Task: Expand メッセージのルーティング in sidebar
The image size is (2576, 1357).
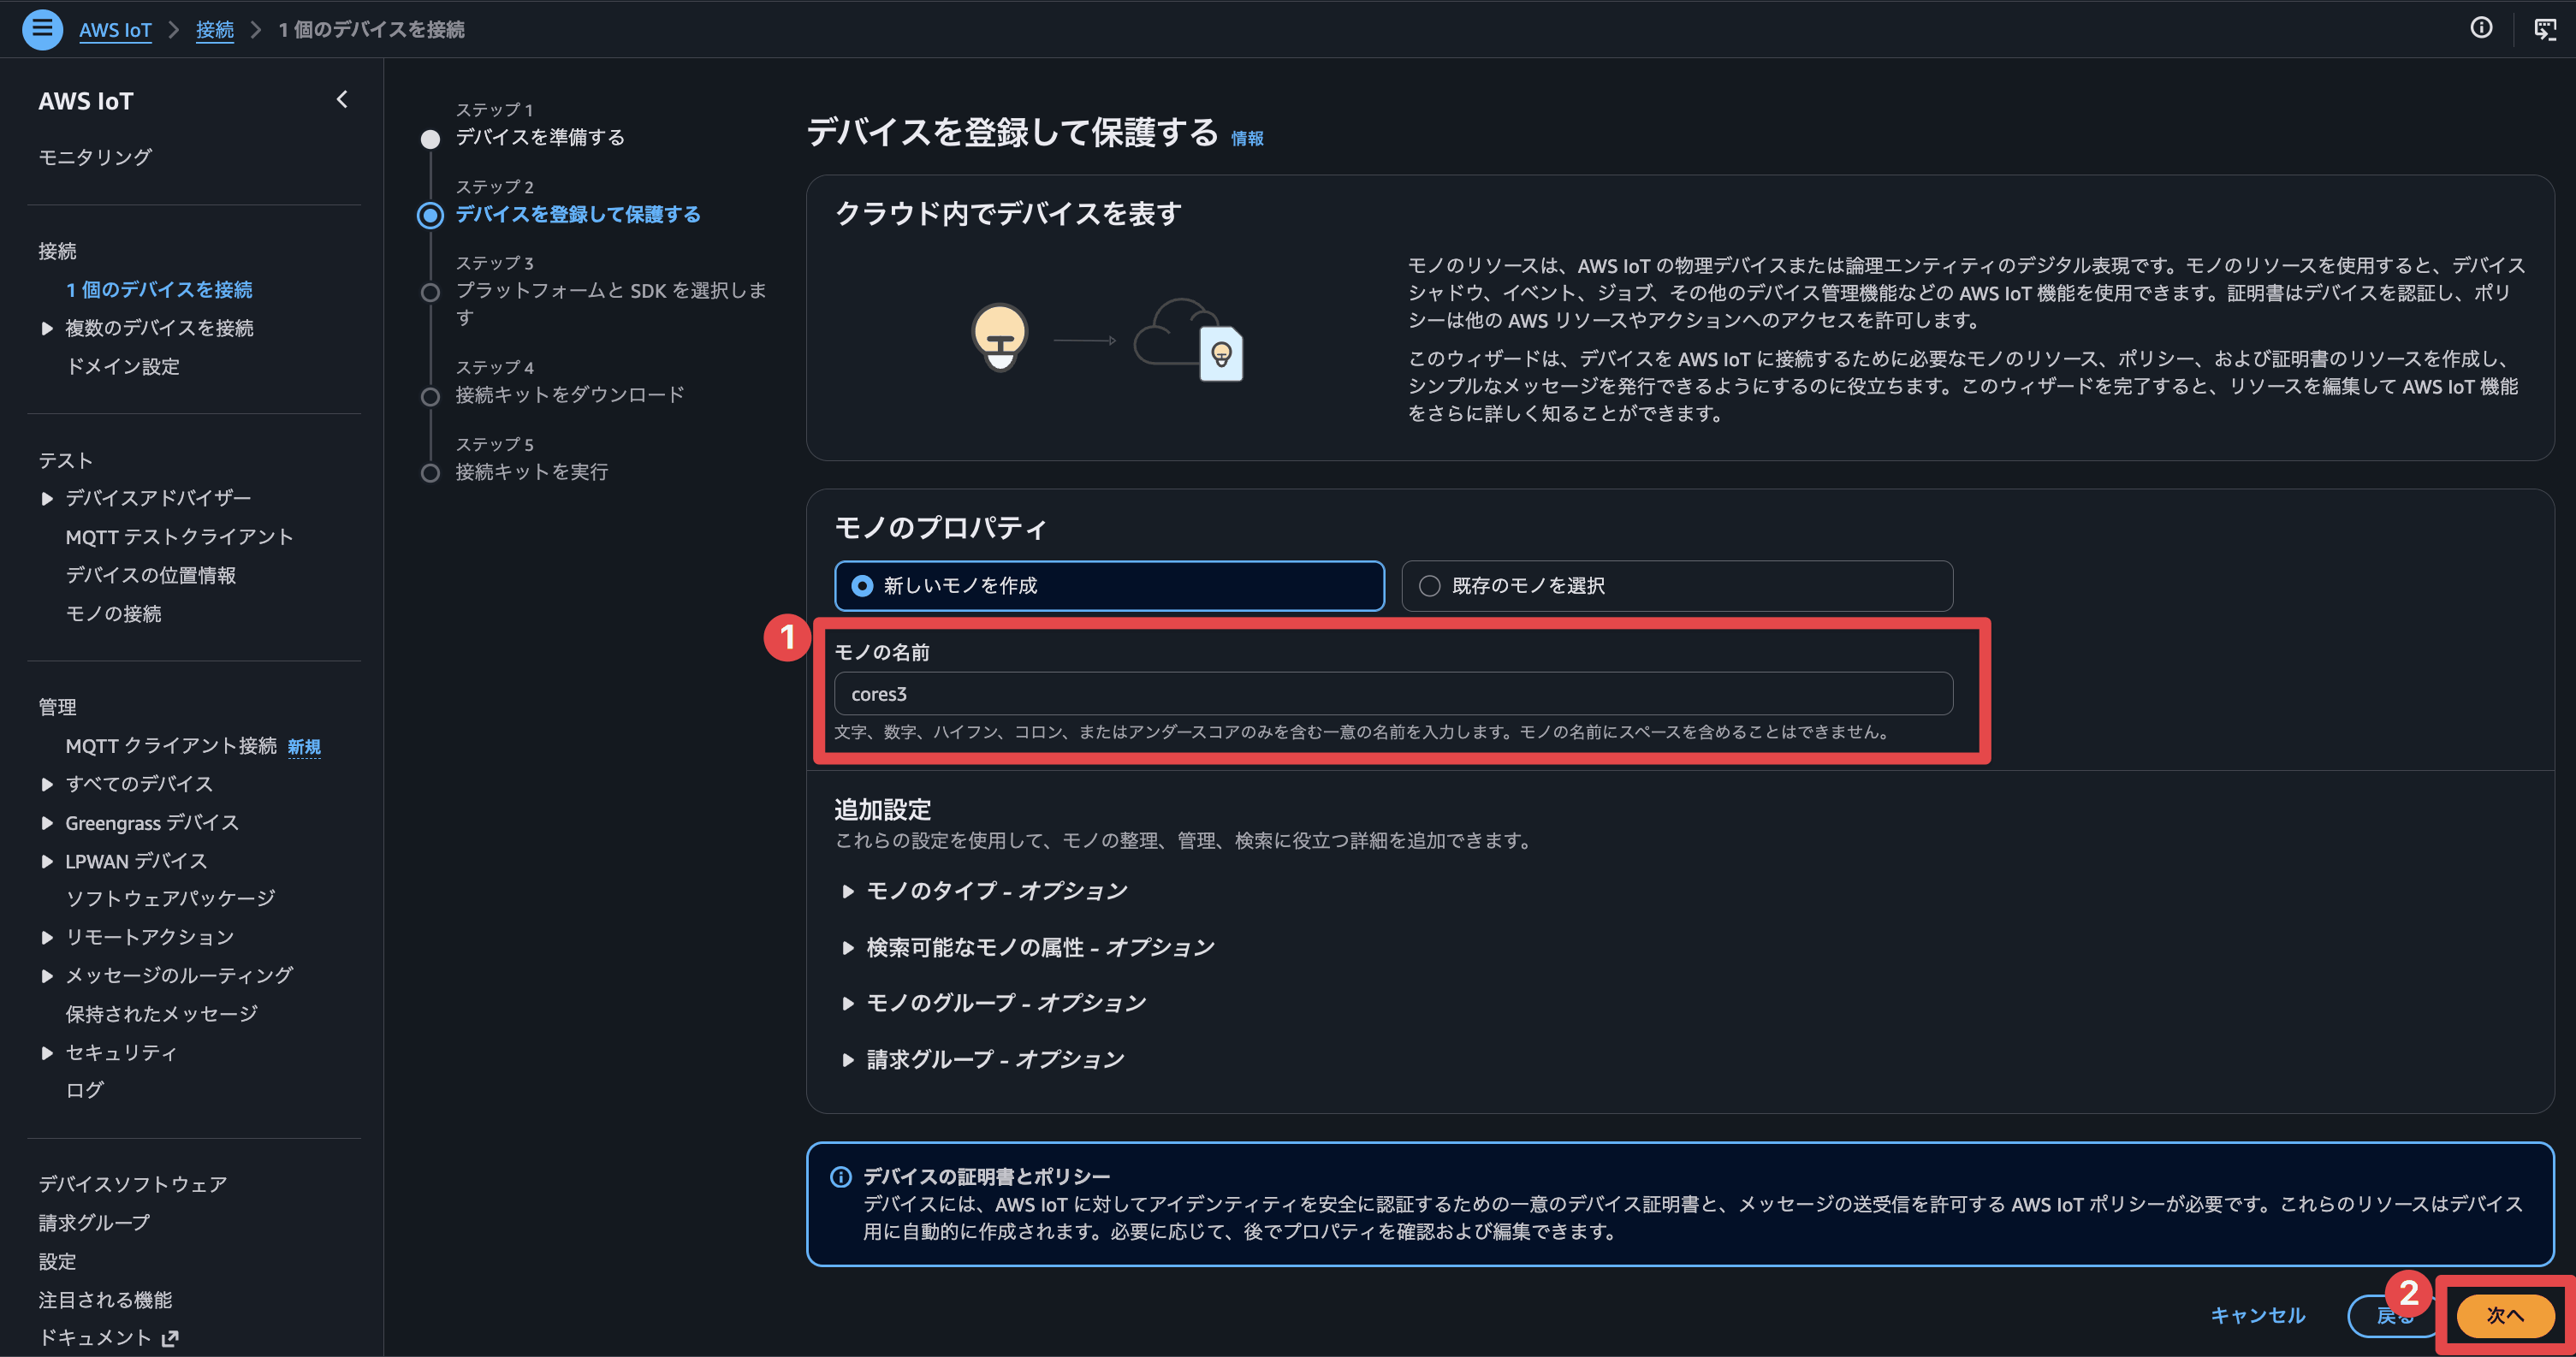Action: 47,975
